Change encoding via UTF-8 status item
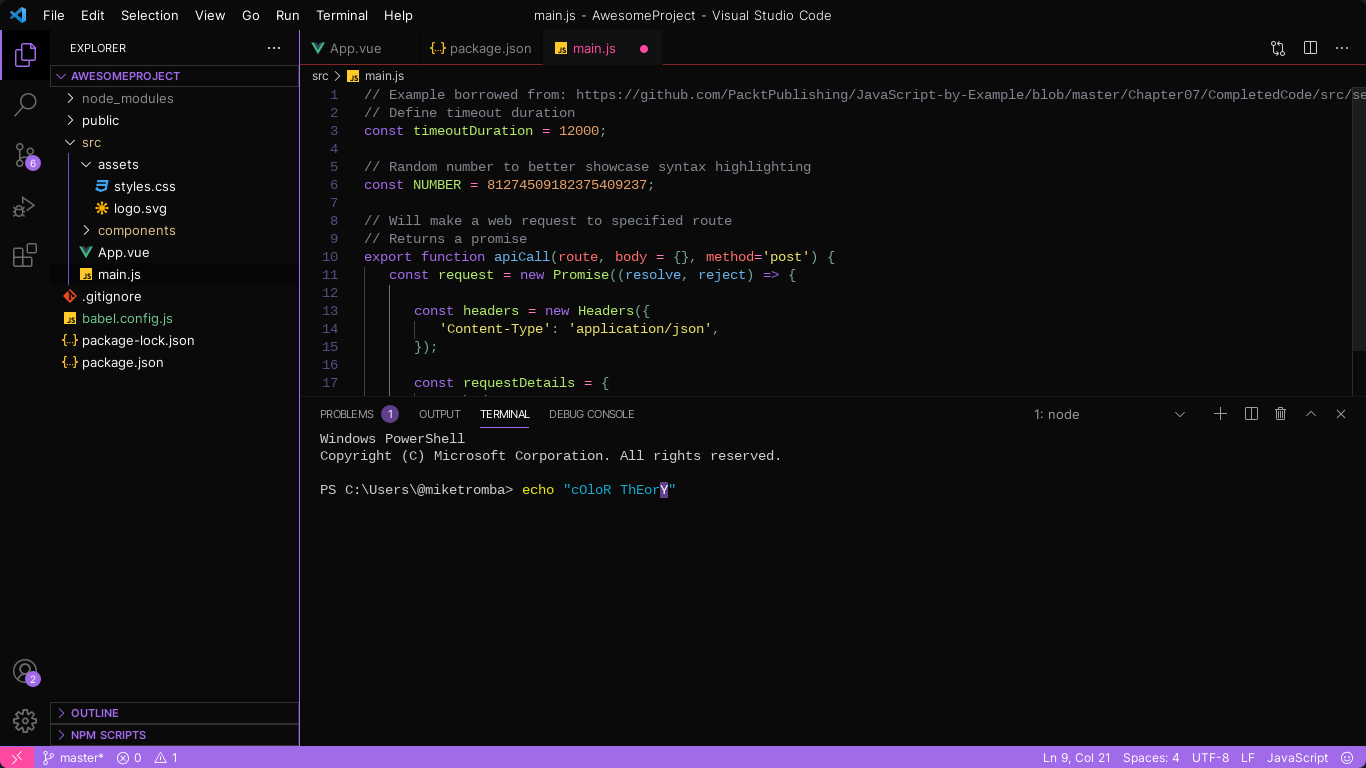 coord(1211,758)
